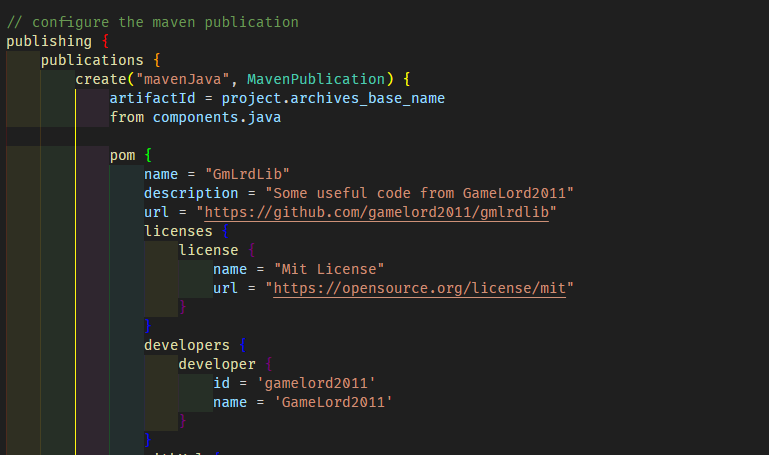
Task: Open the opensource.org/license/mit URL link
Action: click(x=421, y=288)
